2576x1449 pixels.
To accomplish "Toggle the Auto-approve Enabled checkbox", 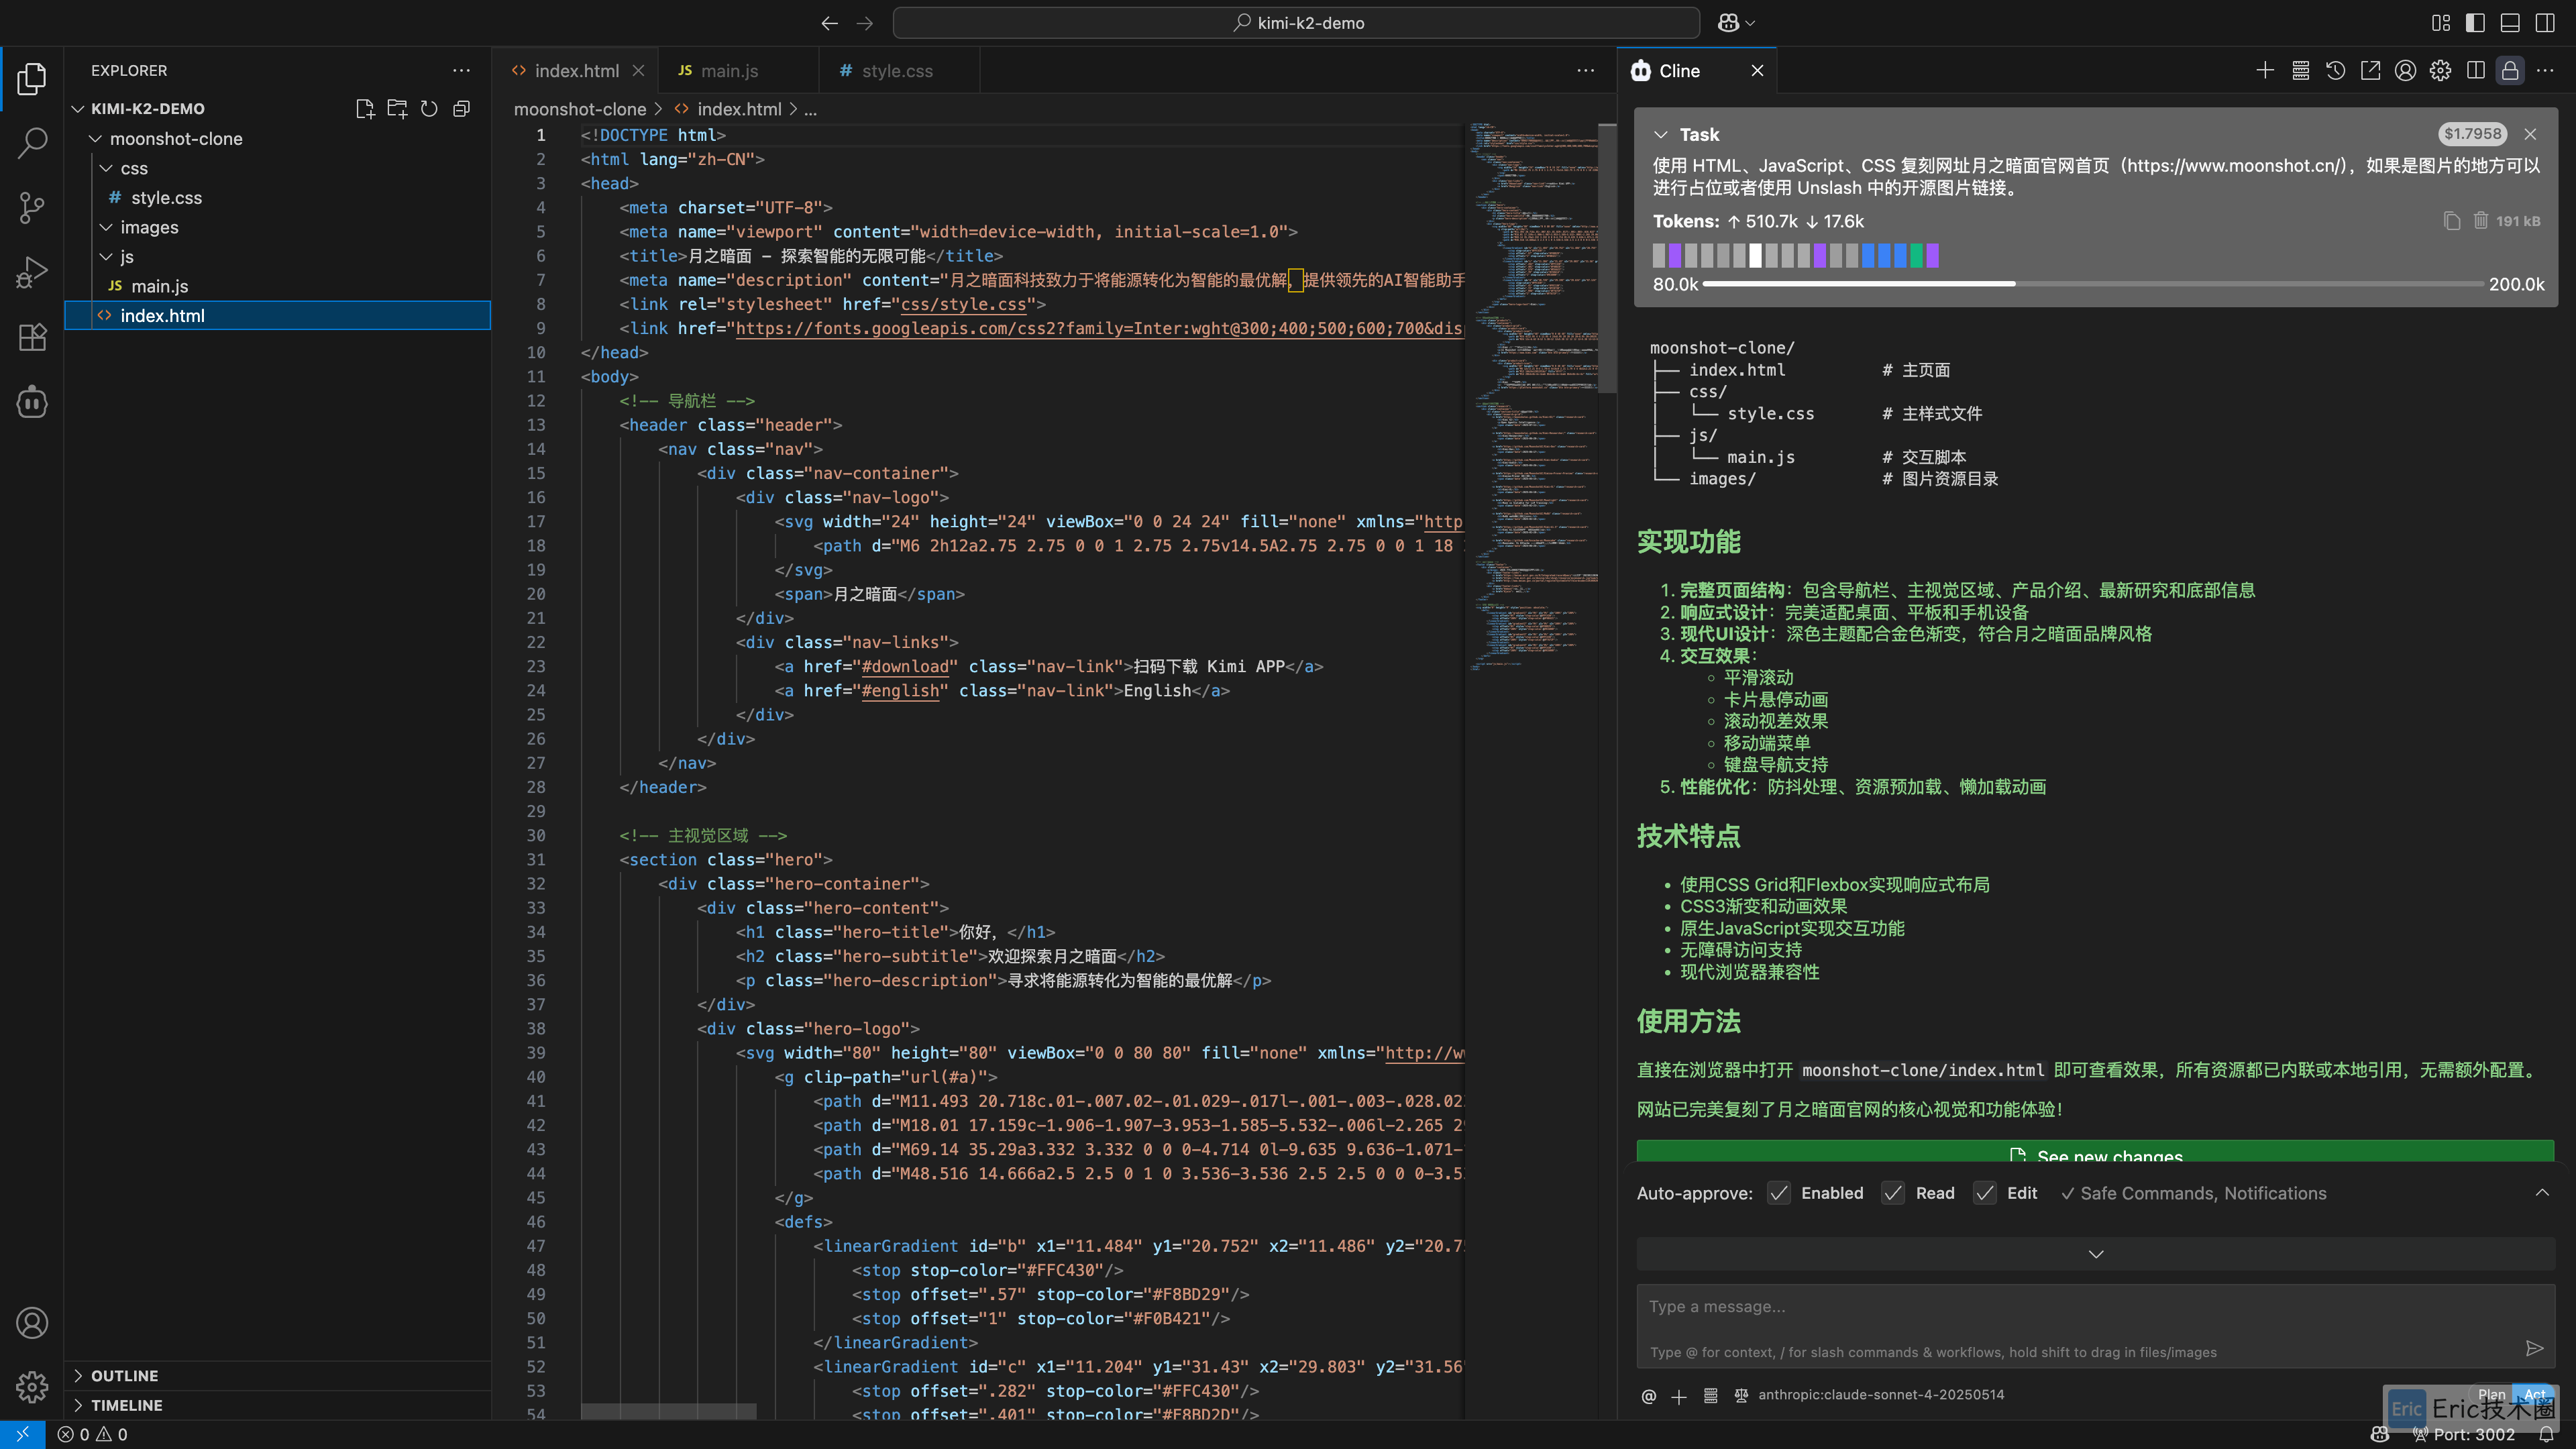I will tap(1779, 1193).
